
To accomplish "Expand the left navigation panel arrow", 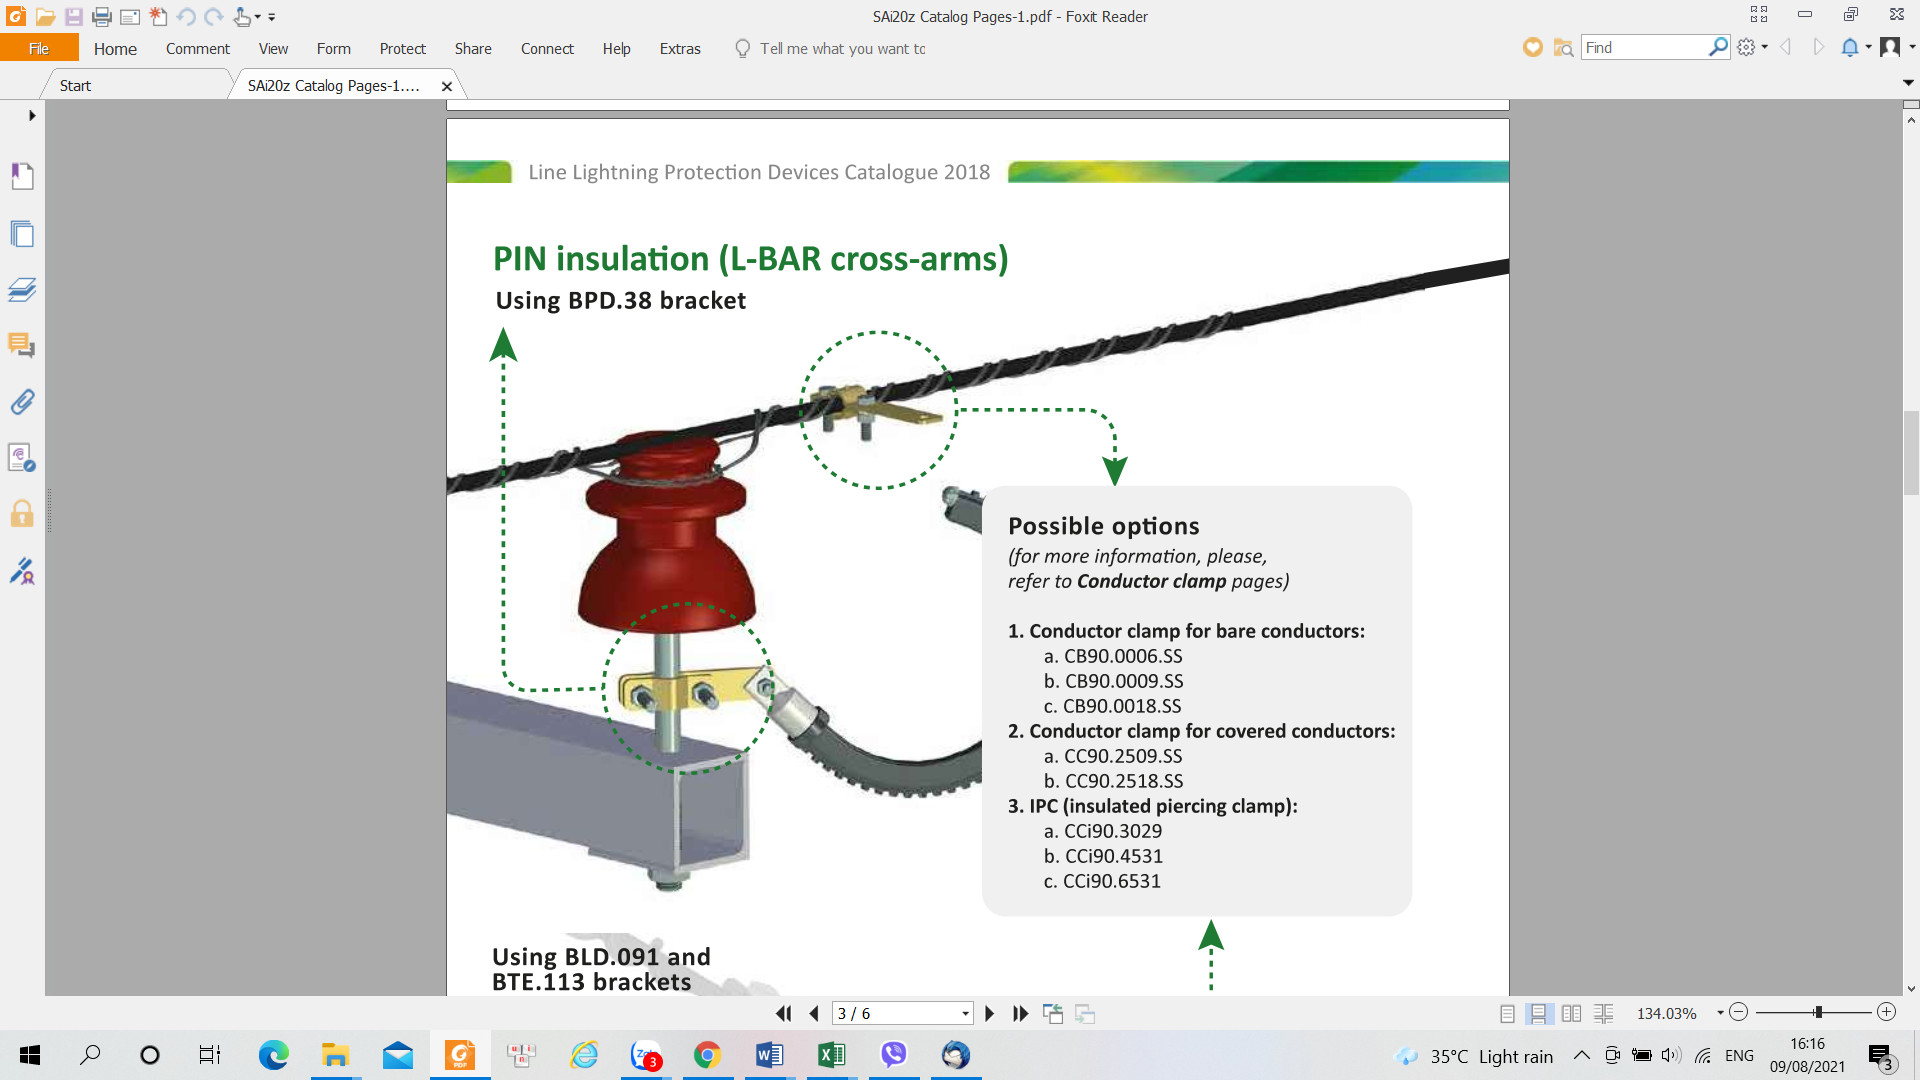I will coord(32,115).
